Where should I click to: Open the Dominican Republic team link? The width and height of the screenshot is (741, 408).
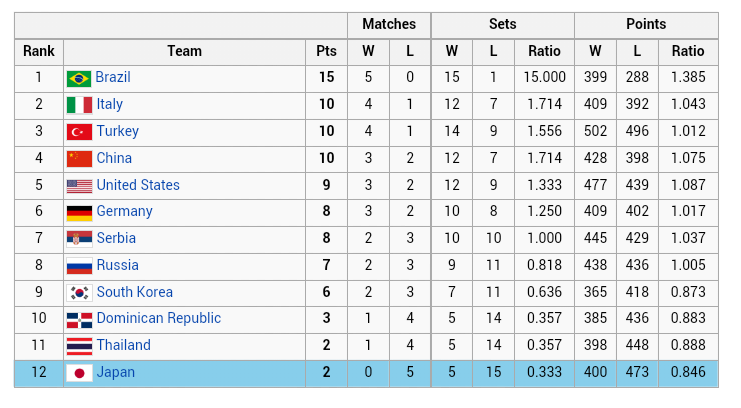pos(158,318)
